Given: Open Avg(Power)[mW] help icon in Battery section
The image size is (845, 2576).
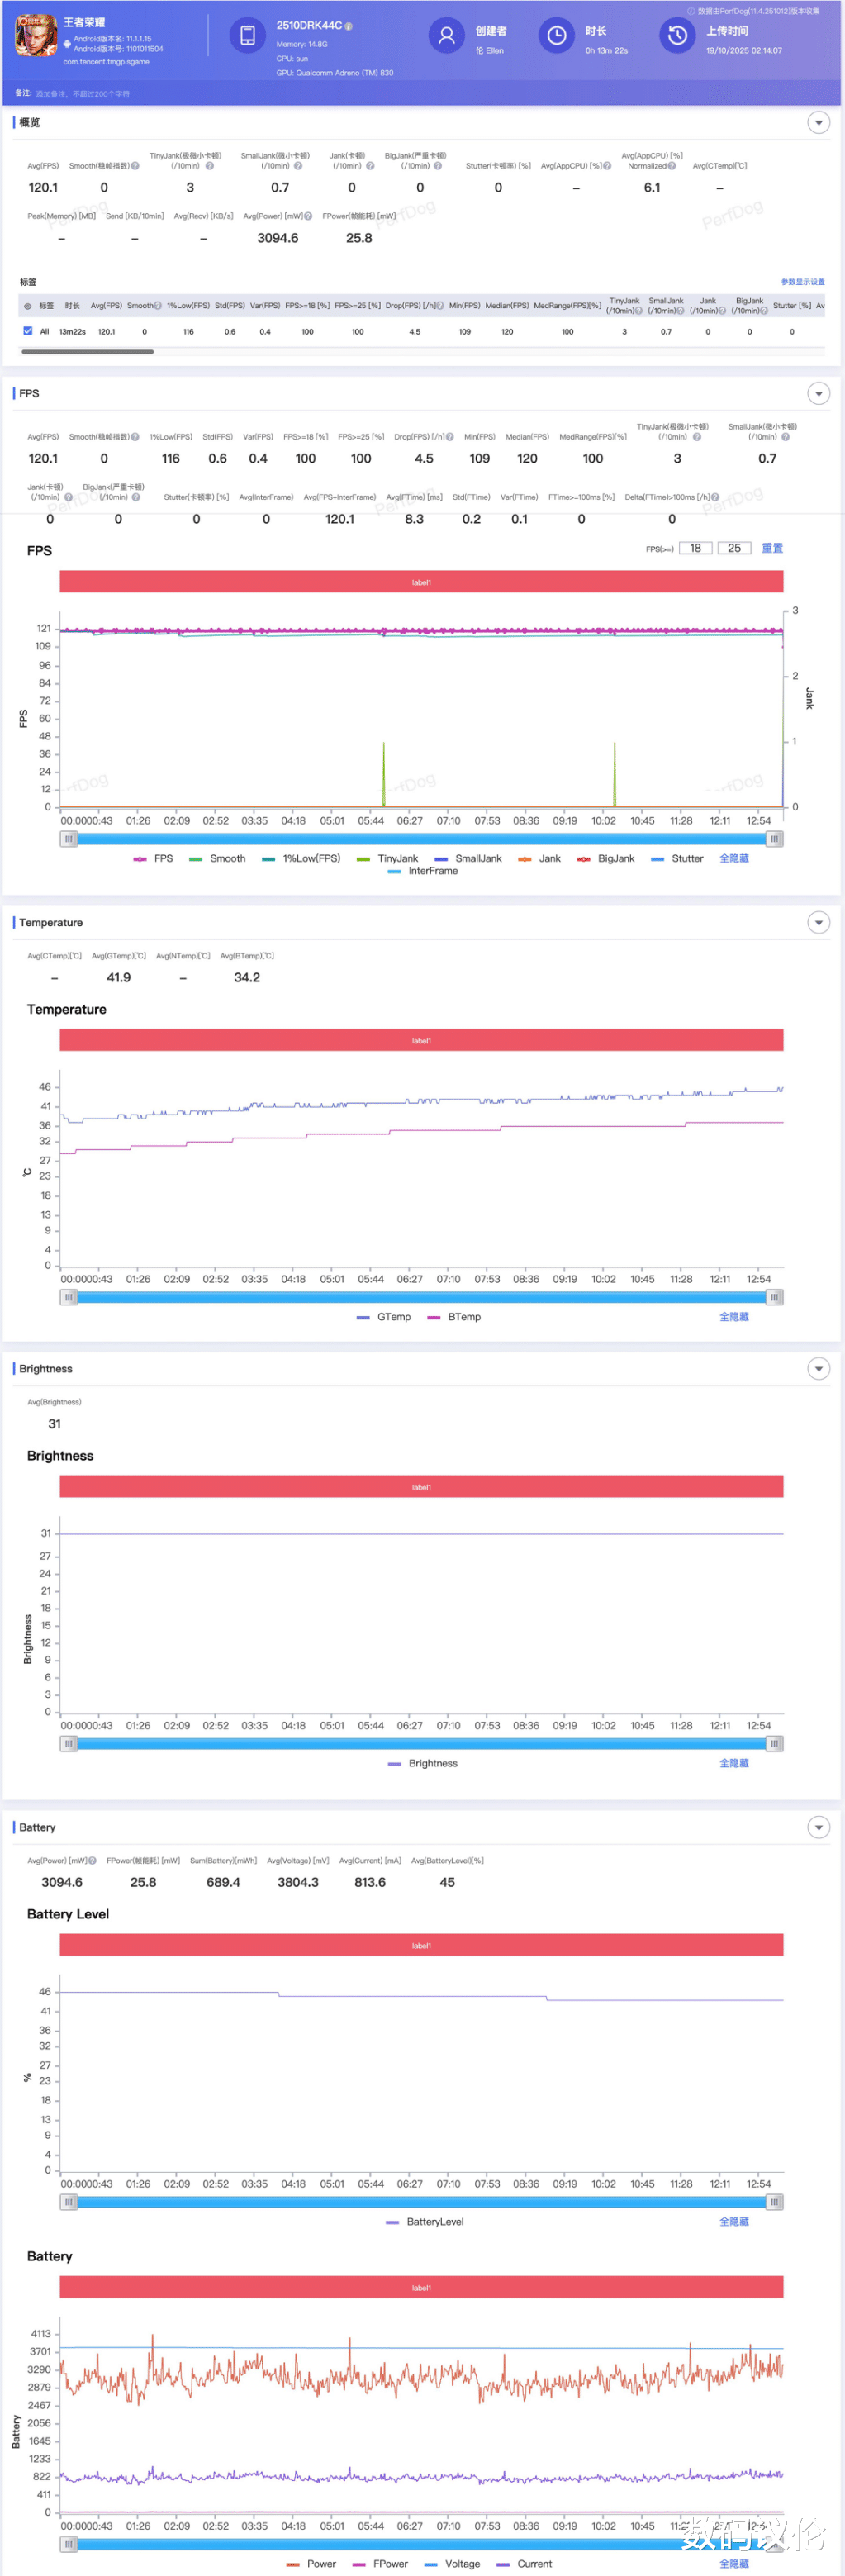Looking at the screenshot, I should (x=92, y=1861).
